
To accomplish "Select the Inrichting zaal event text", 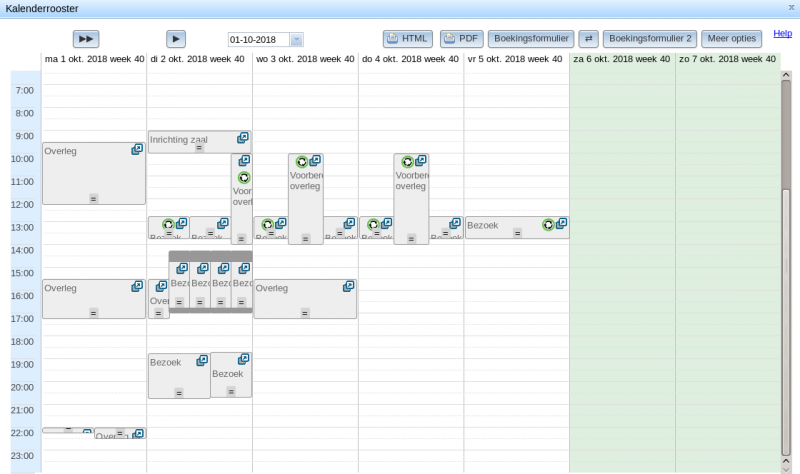I will click(179, 139).
